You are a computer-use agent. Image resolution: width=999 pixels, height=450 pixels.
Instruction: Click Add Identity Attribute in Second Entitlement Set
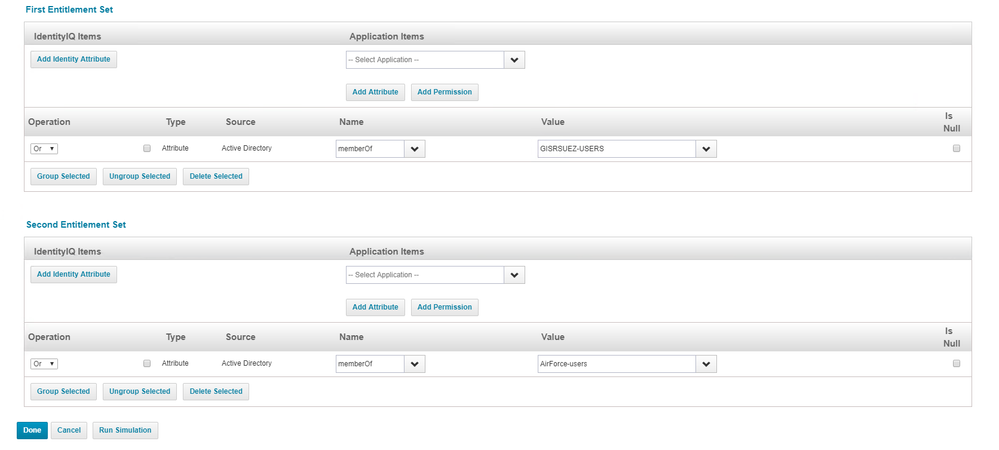coord(73,274)
